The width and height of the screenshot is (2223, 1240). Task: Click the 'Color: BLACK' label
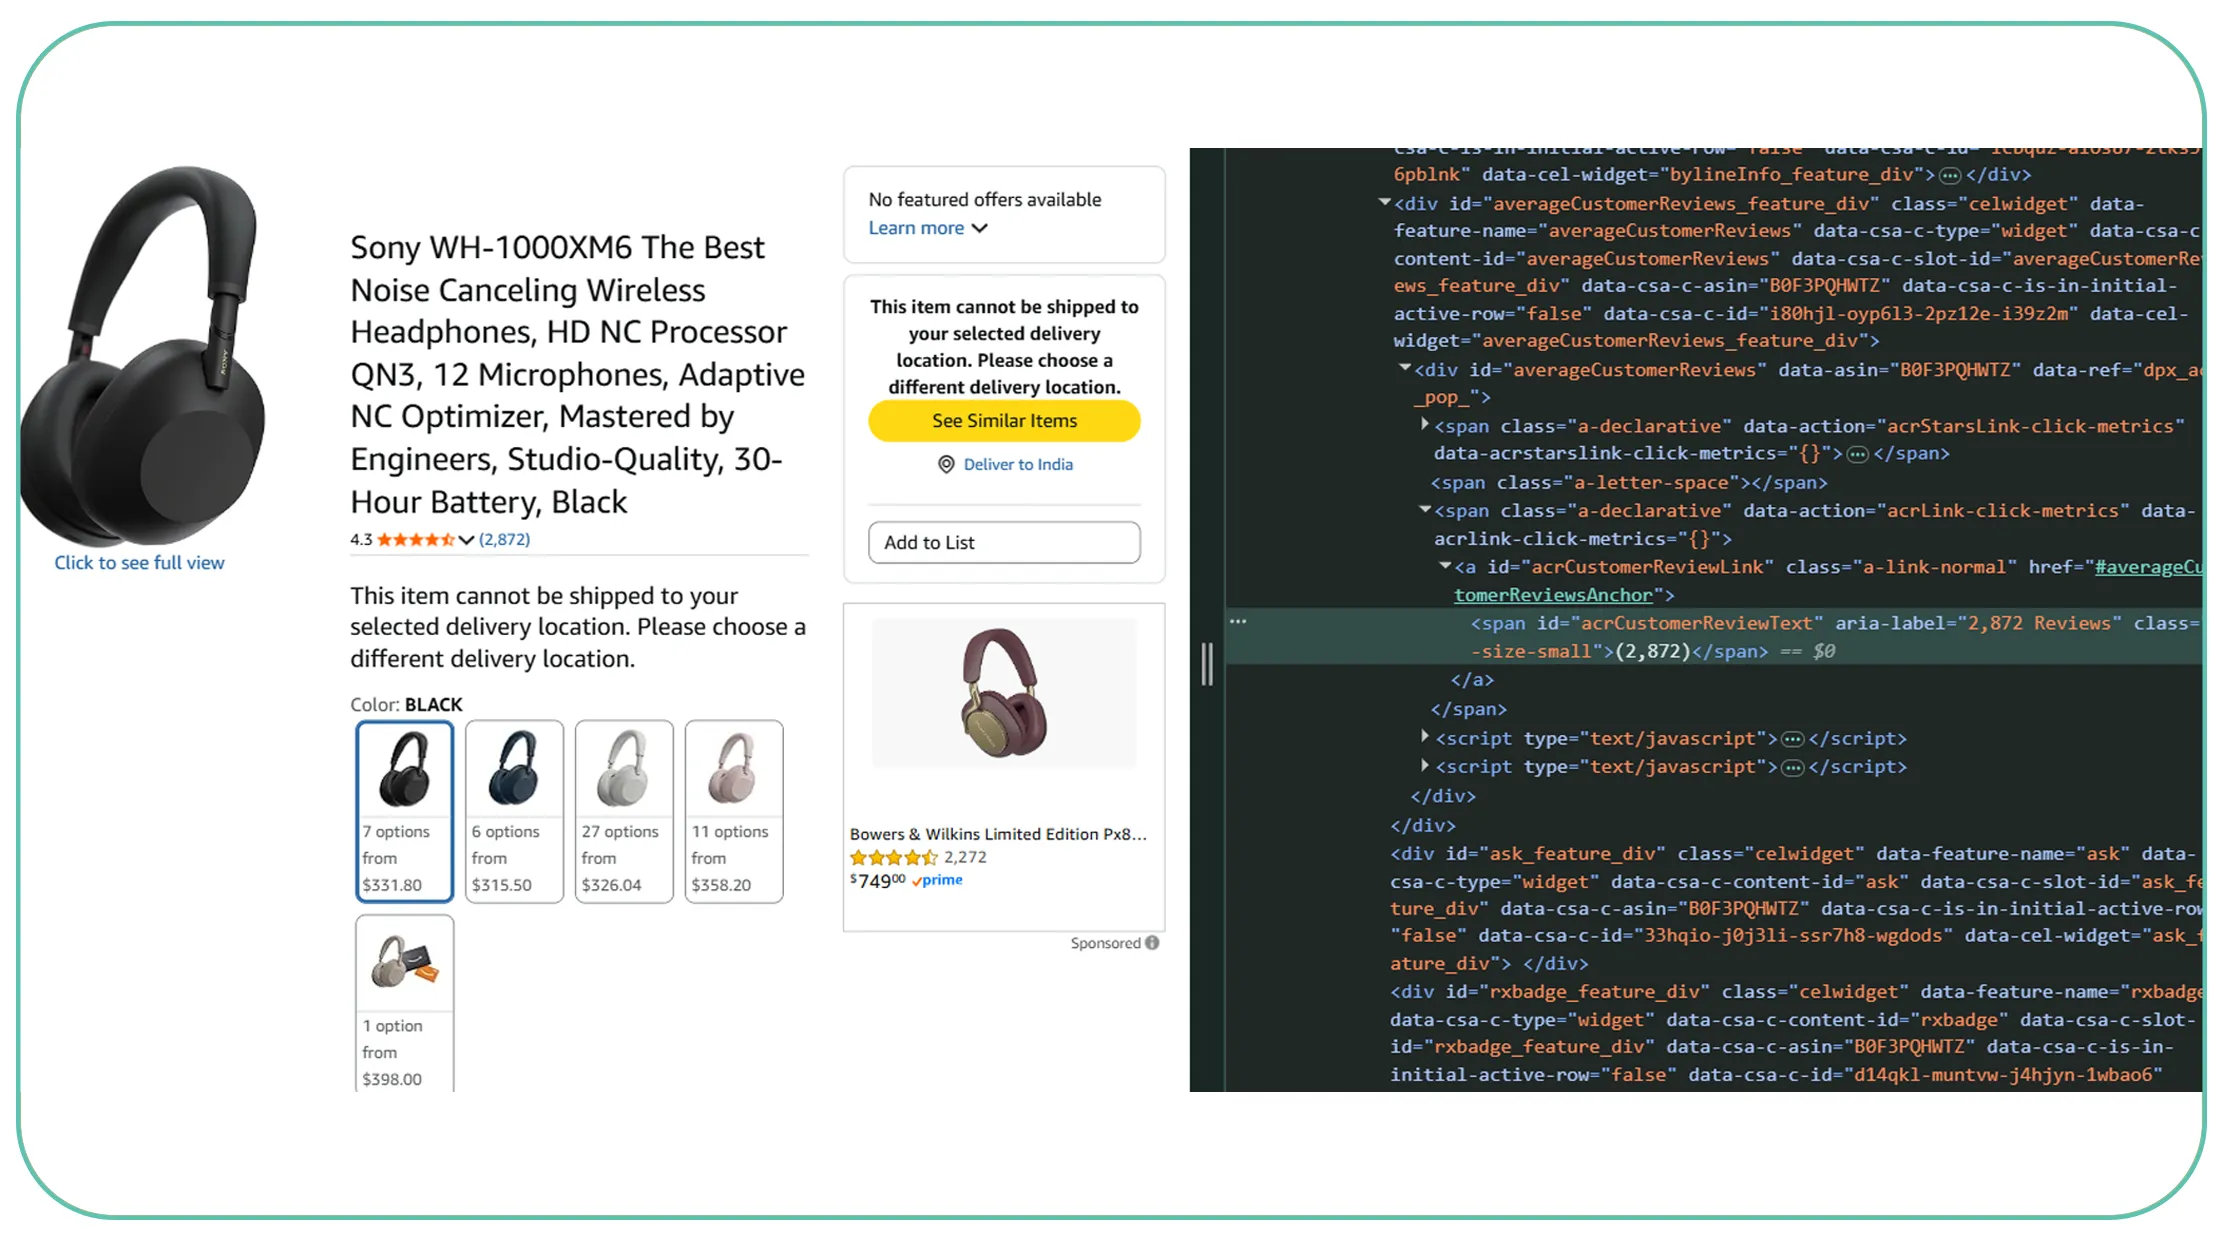(406, 705)
